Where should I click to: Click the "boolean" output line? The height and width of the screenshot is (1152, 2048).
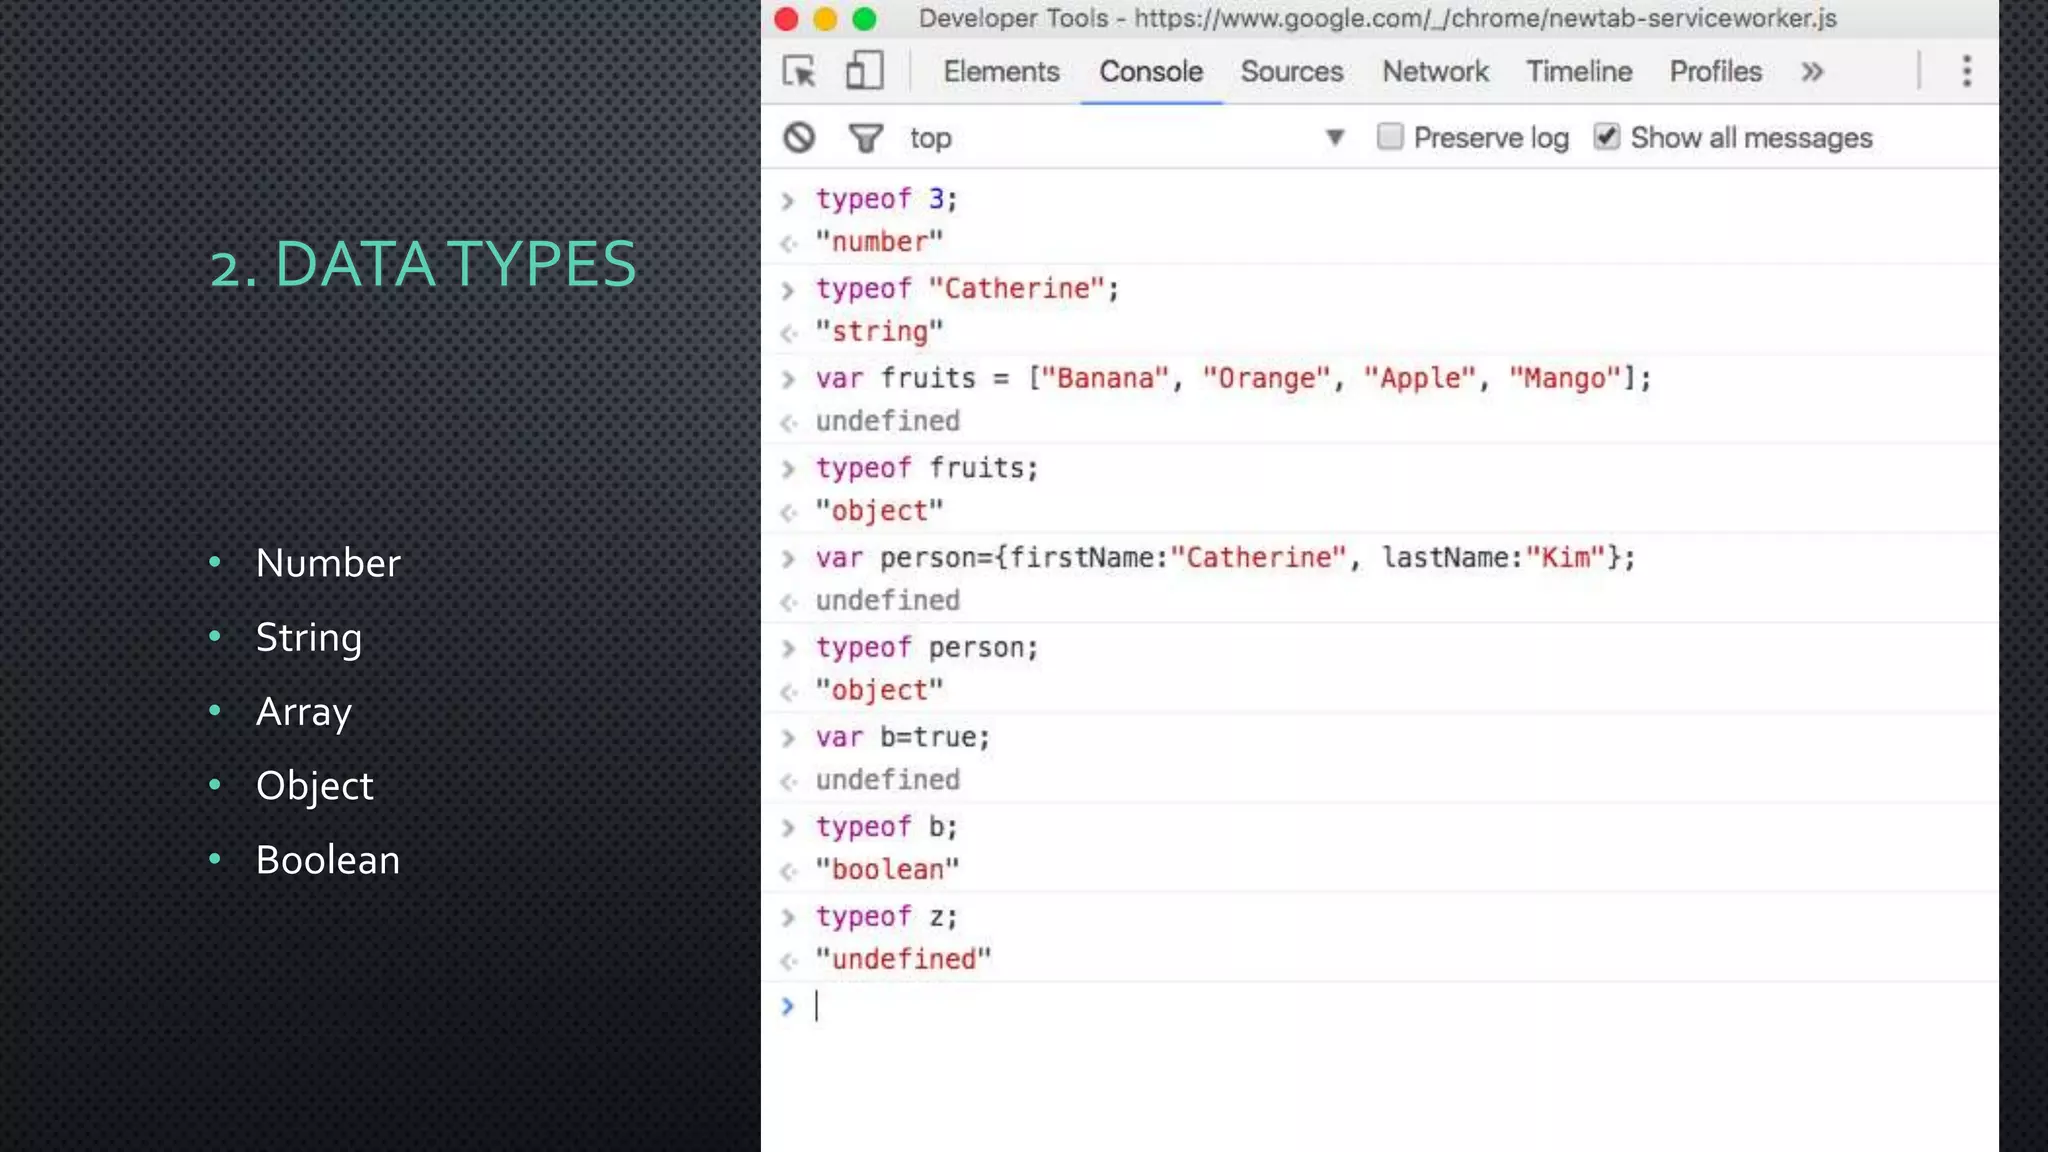coord(887,870)
